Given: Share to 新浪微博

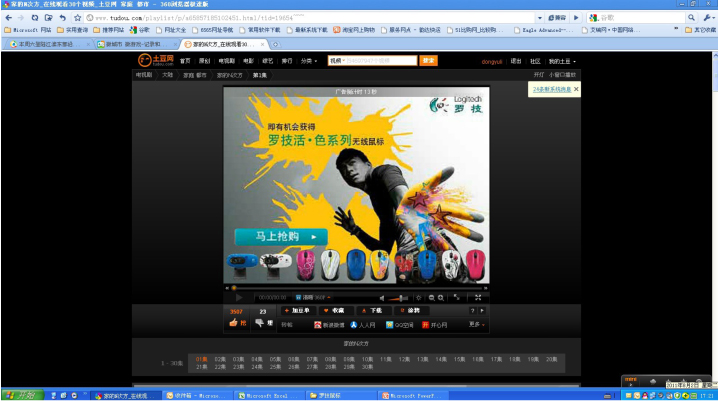Looking at the screenshot, I should click(329, 325).
